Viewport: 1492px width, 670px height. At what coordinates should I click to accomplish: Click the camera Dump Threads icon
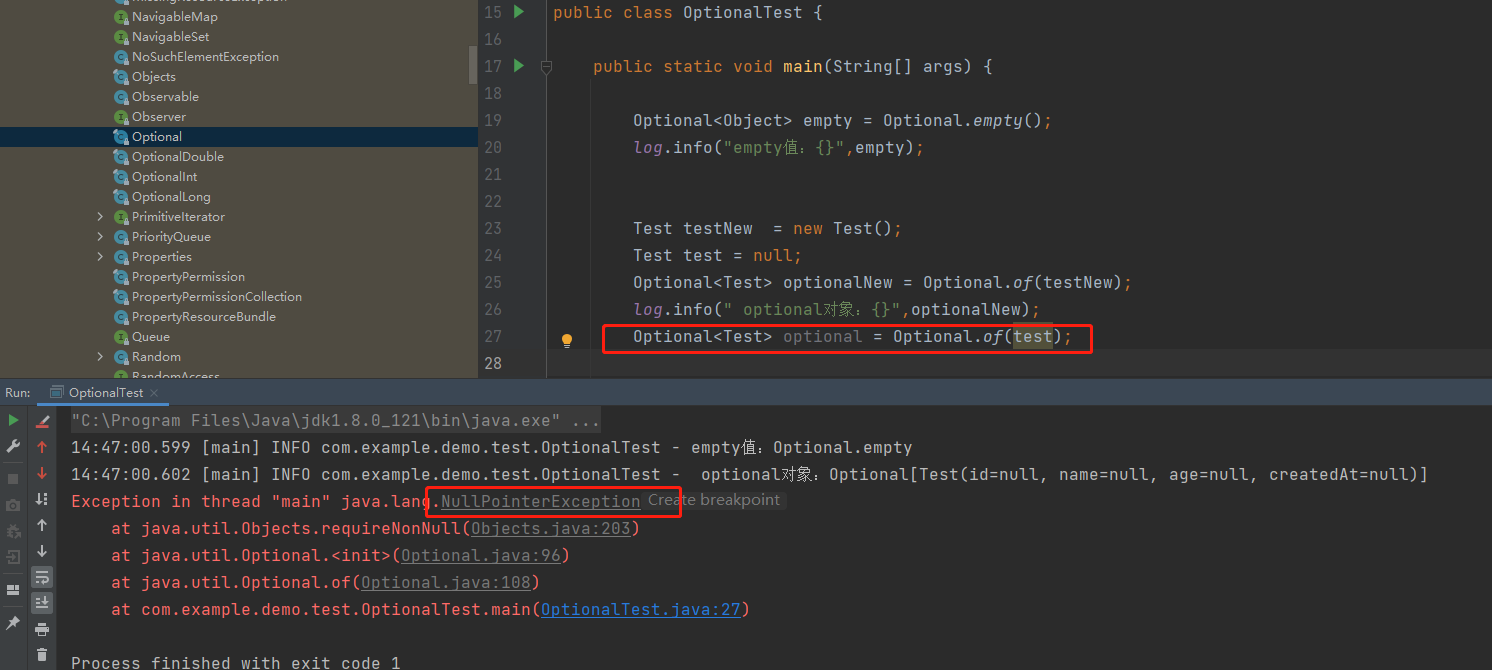[13, 505]
